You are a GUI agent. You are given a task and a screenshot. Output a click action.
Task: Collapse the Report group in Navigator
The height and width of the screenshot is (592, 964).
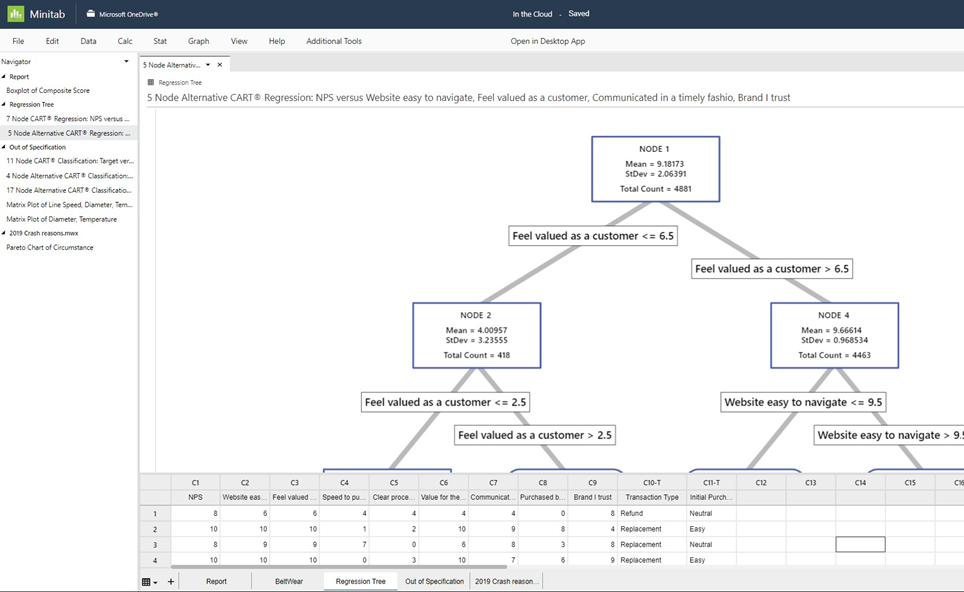(x=4, y=77)
